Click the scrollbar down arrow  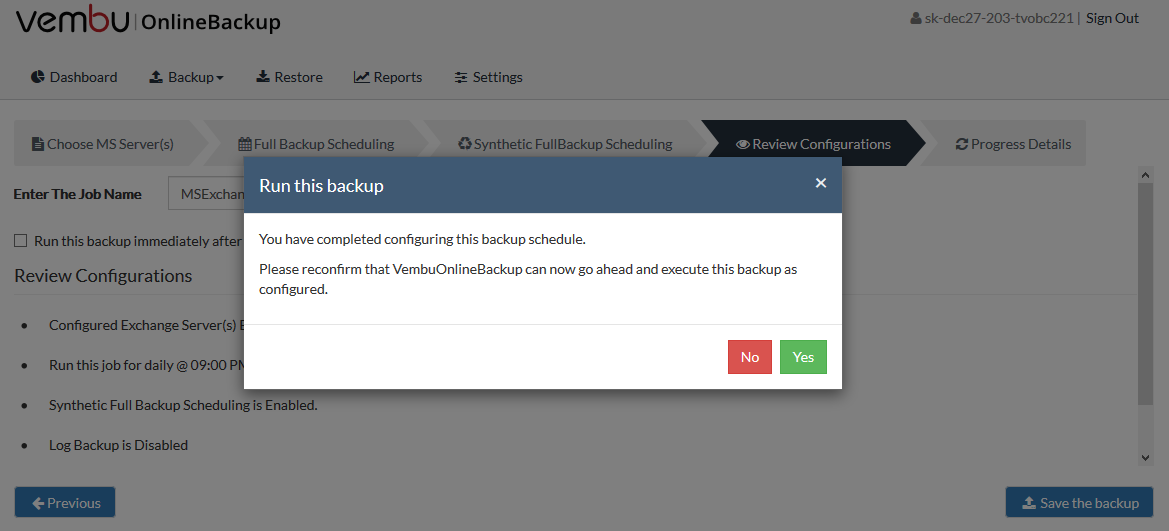pos(1146,458)
